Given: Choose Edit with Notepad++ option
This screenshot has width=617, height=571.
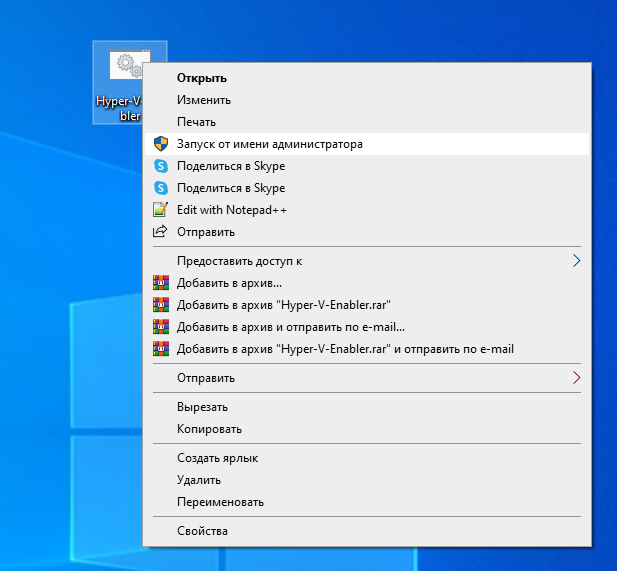Looking at the screenshot, I should tap(231, 210).
